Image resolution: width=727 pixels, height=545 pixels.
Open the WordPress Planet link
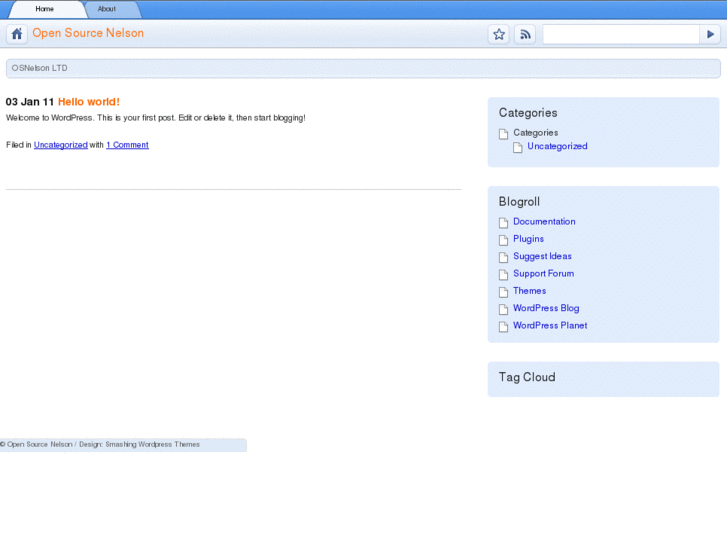pos(550,326)
